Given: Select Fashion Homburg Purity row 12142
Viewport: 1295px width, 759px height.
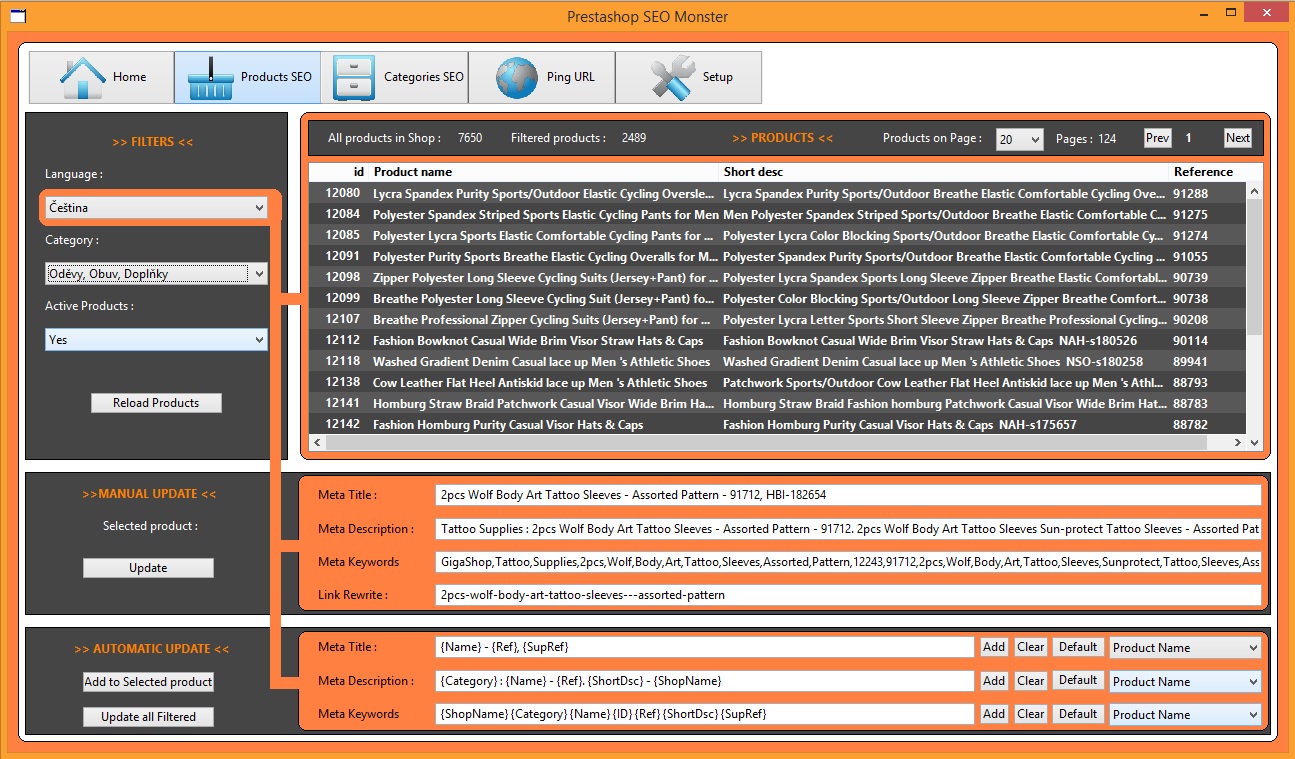Looking at the screenshot, I should (778, 425).
